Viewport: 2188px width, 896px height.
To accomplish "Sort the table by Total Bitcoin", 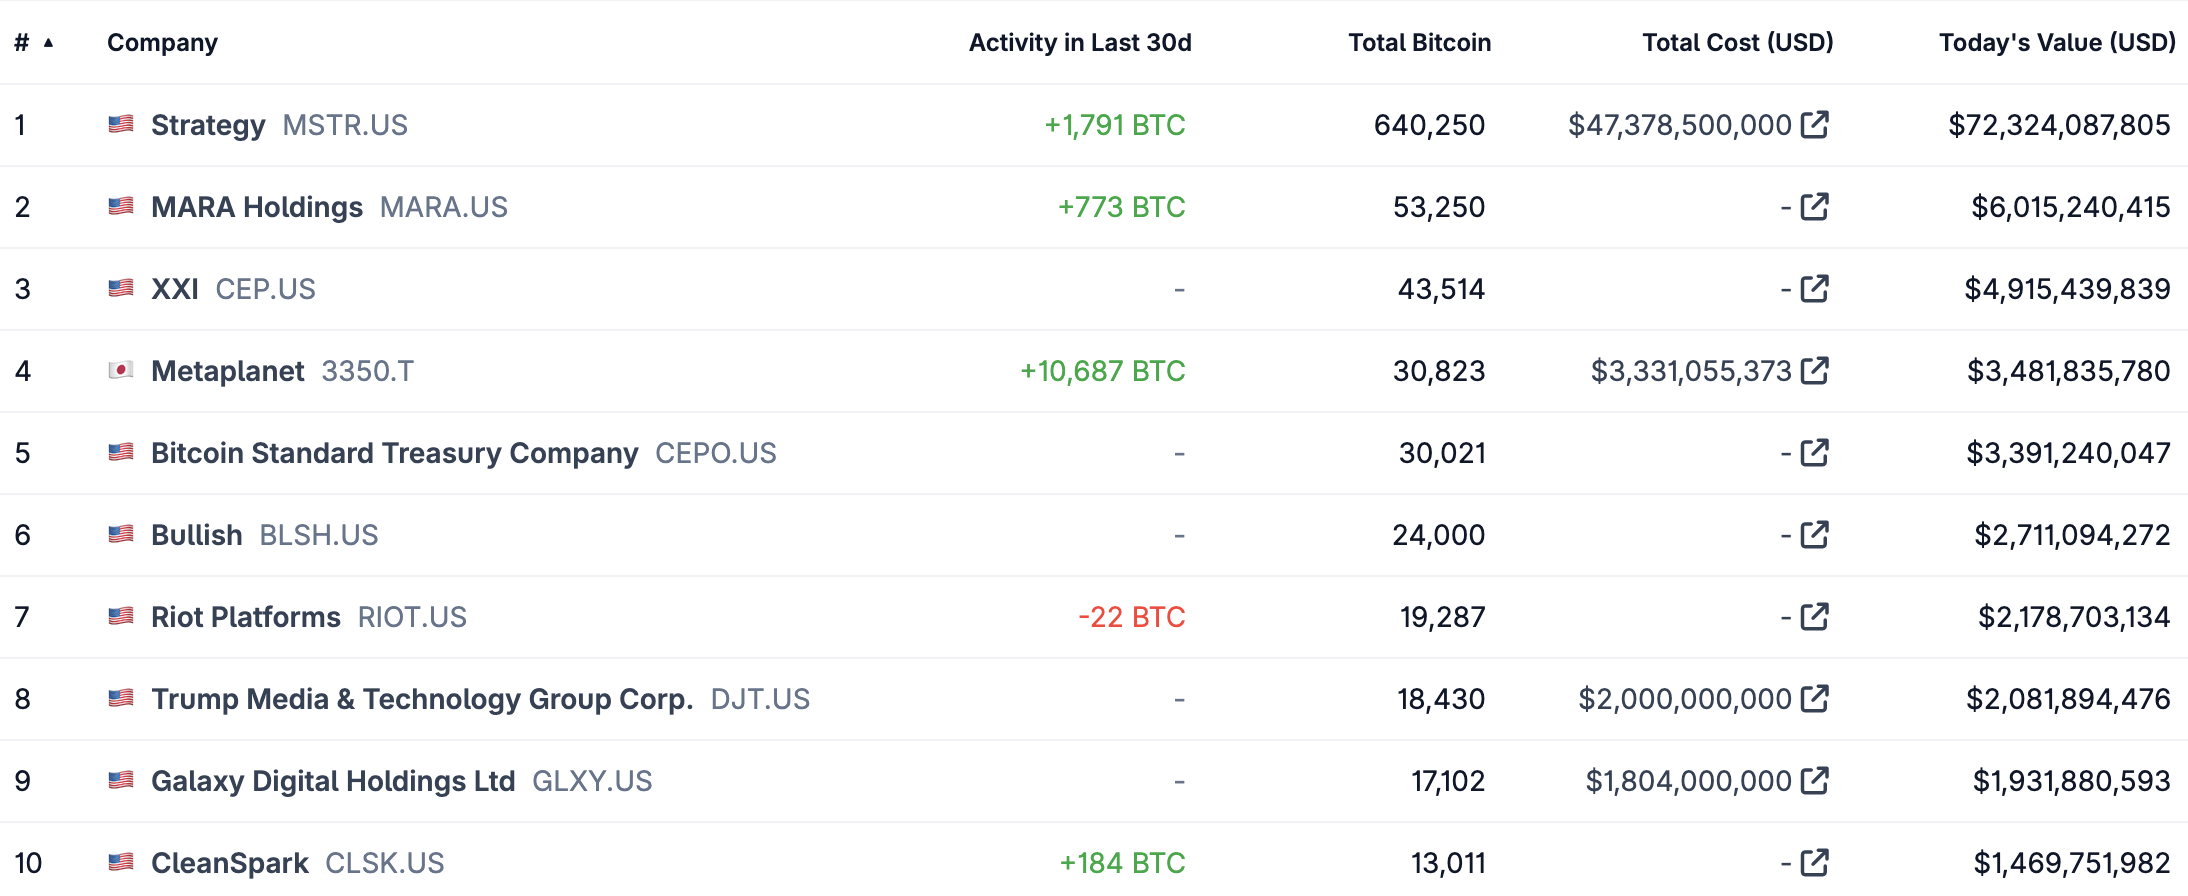I will point(1418,42).
